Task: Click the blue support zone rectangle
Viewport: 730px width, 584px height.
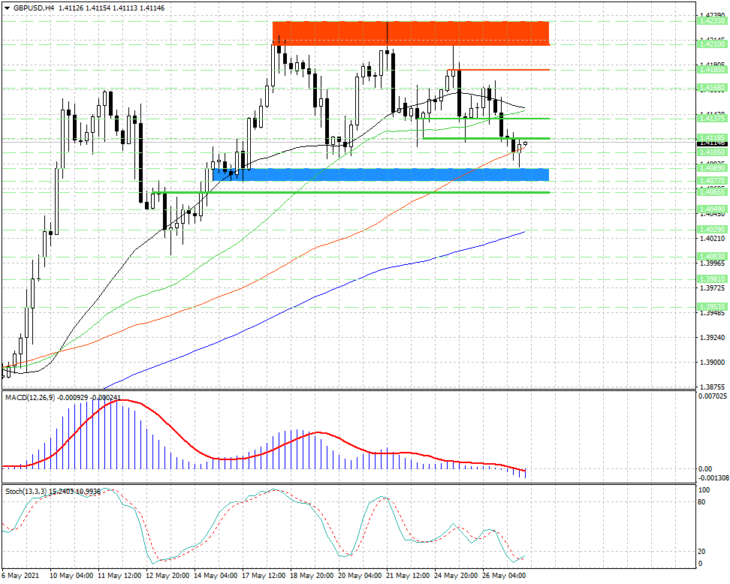Action: (380, 175)
